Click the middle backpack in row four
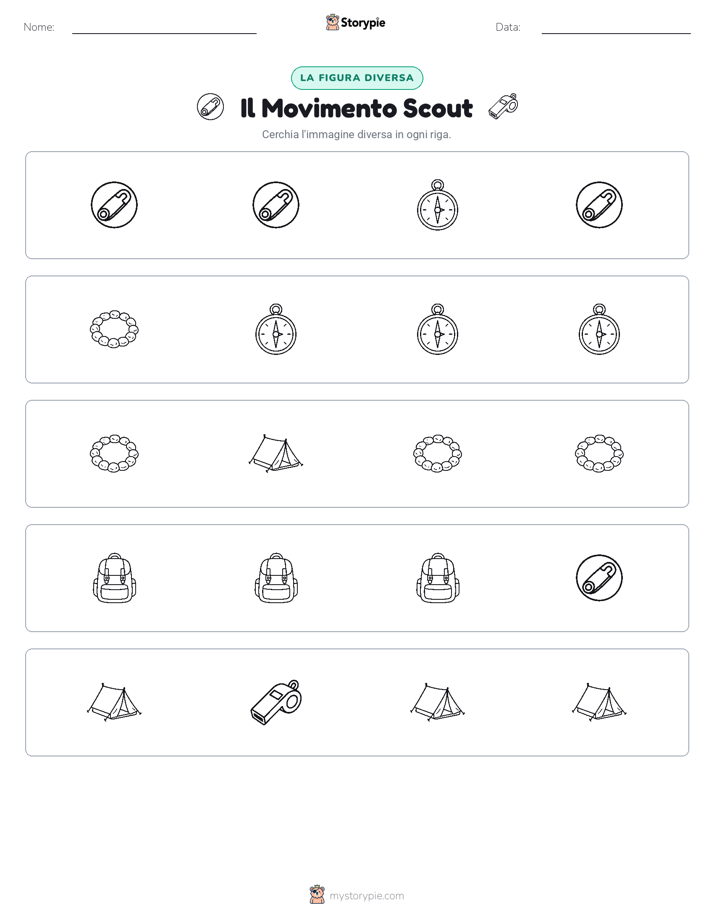The image size is (714, 924). pos(276,578)
